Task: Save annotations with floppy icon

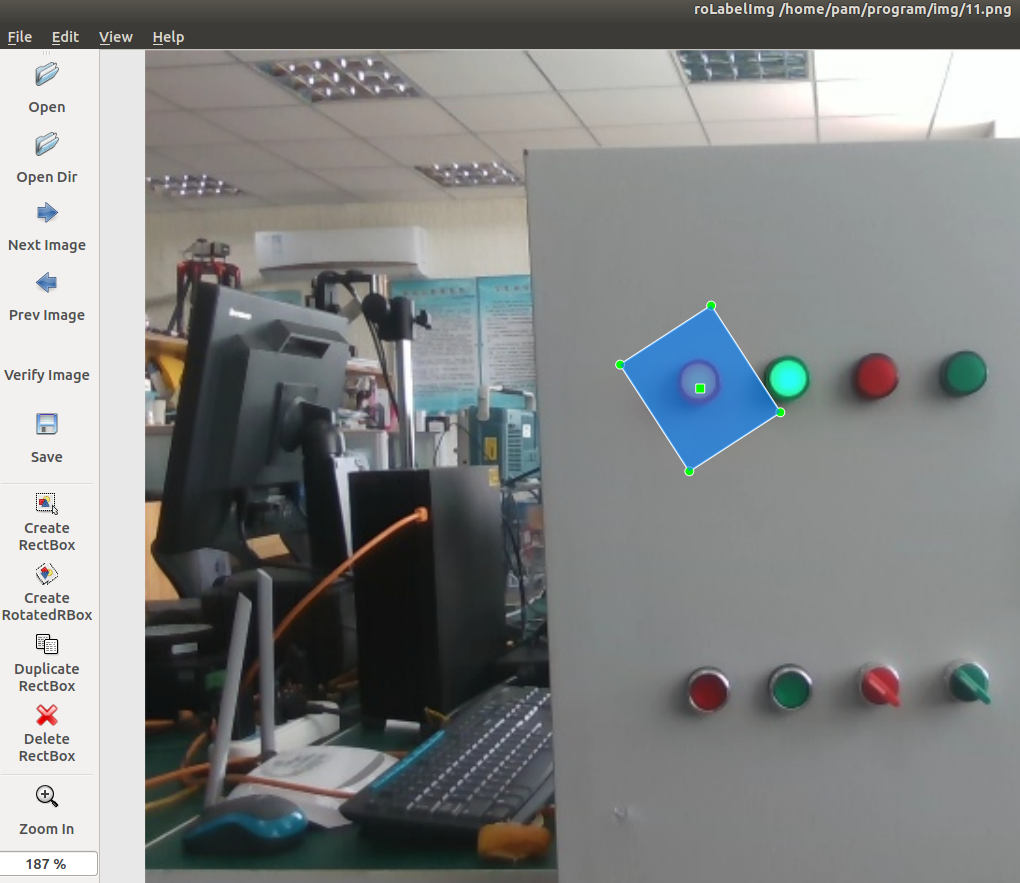Action: point(47,424)
